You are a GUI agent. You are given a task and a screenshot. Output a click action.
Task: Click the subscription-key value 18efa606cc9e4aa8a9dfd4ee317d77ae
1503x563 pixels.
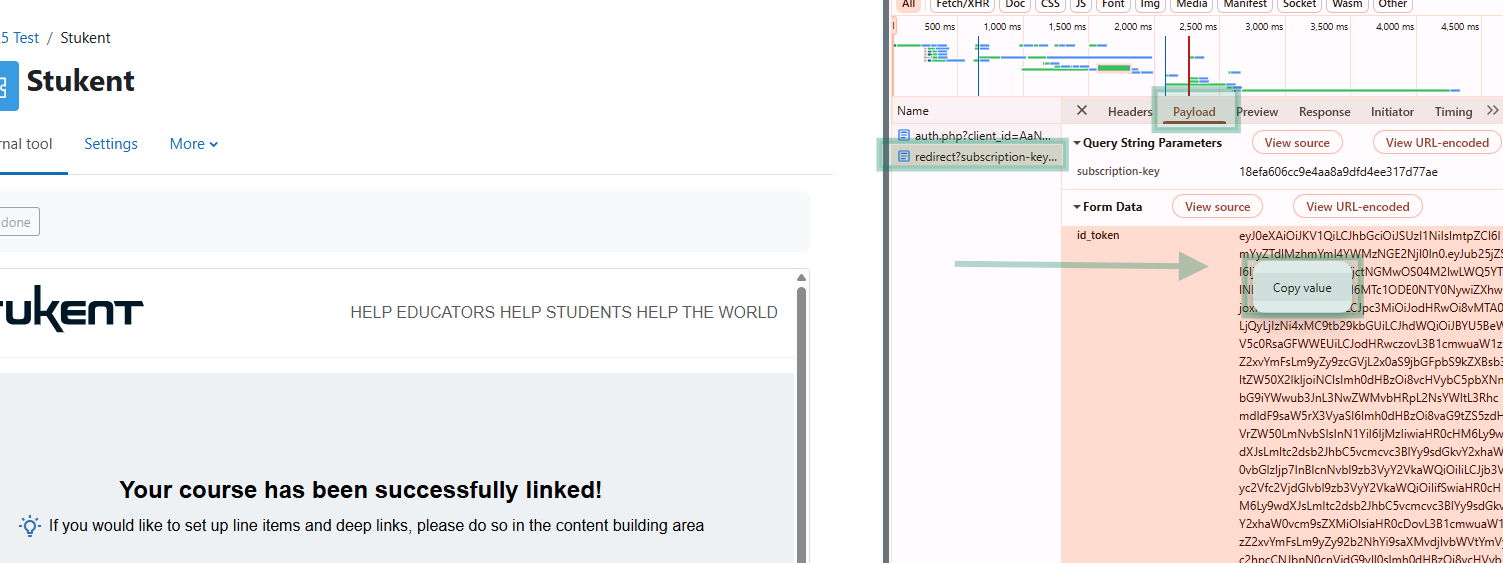click(1338, 172)
